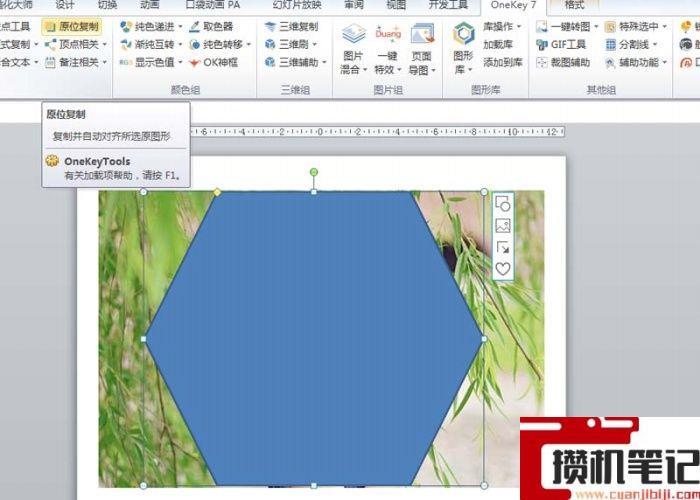
Task: Click the right-middle resize handle of hexagon
Action: (484, 339)
